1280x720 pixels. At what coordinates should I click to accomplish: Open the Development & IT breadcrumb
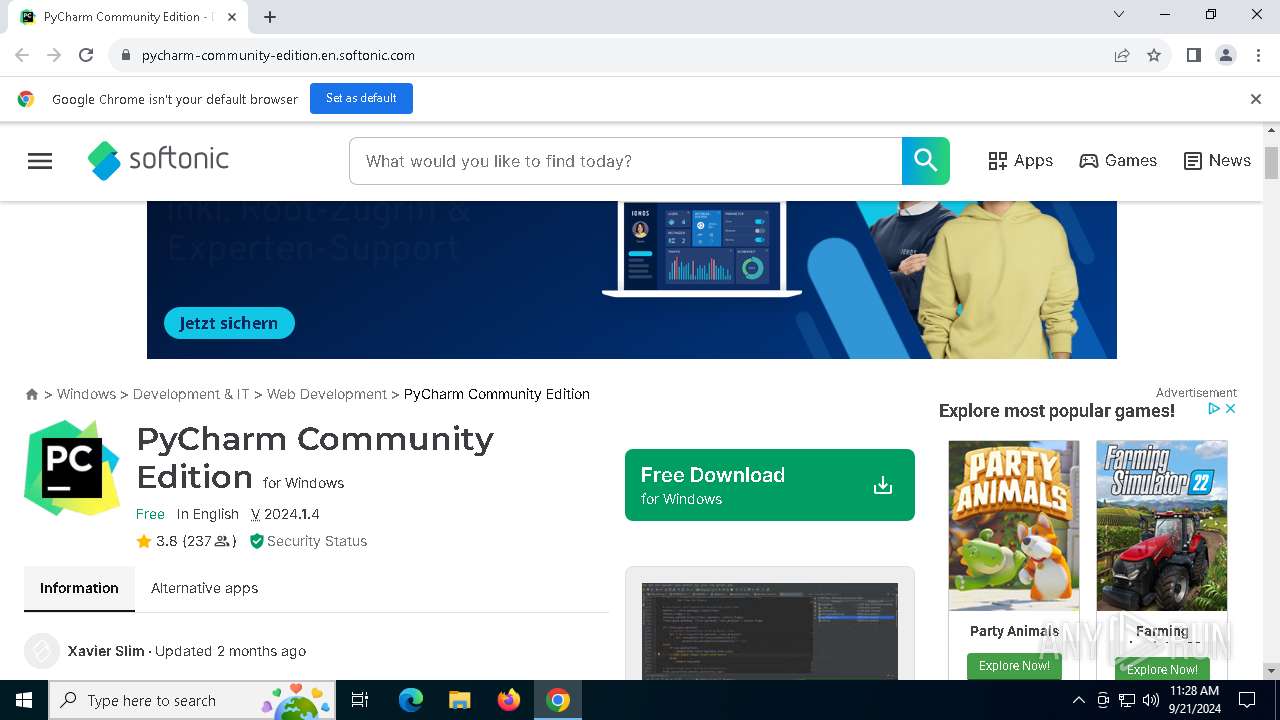191,394
